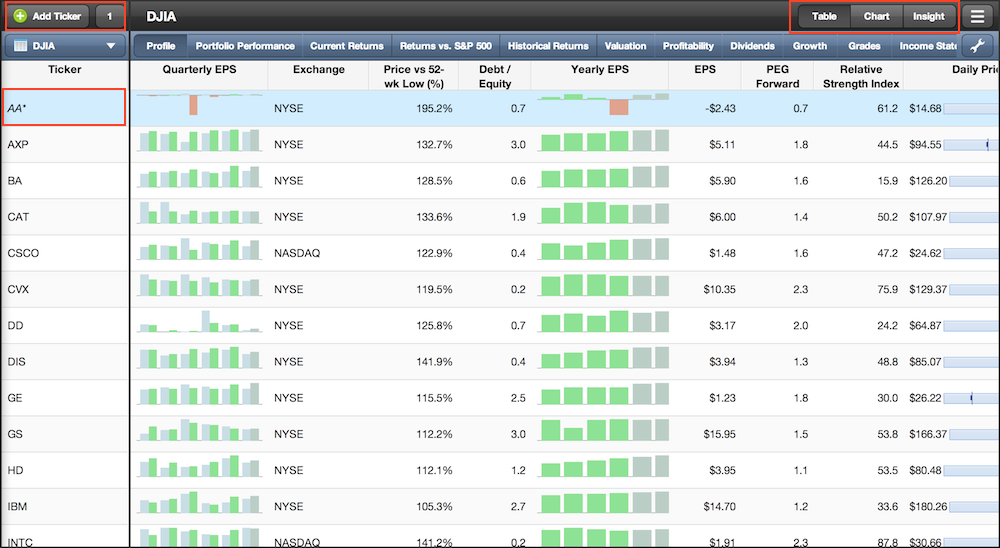
Task: Open the Valuation tab
Action: (x=625, y=46)
